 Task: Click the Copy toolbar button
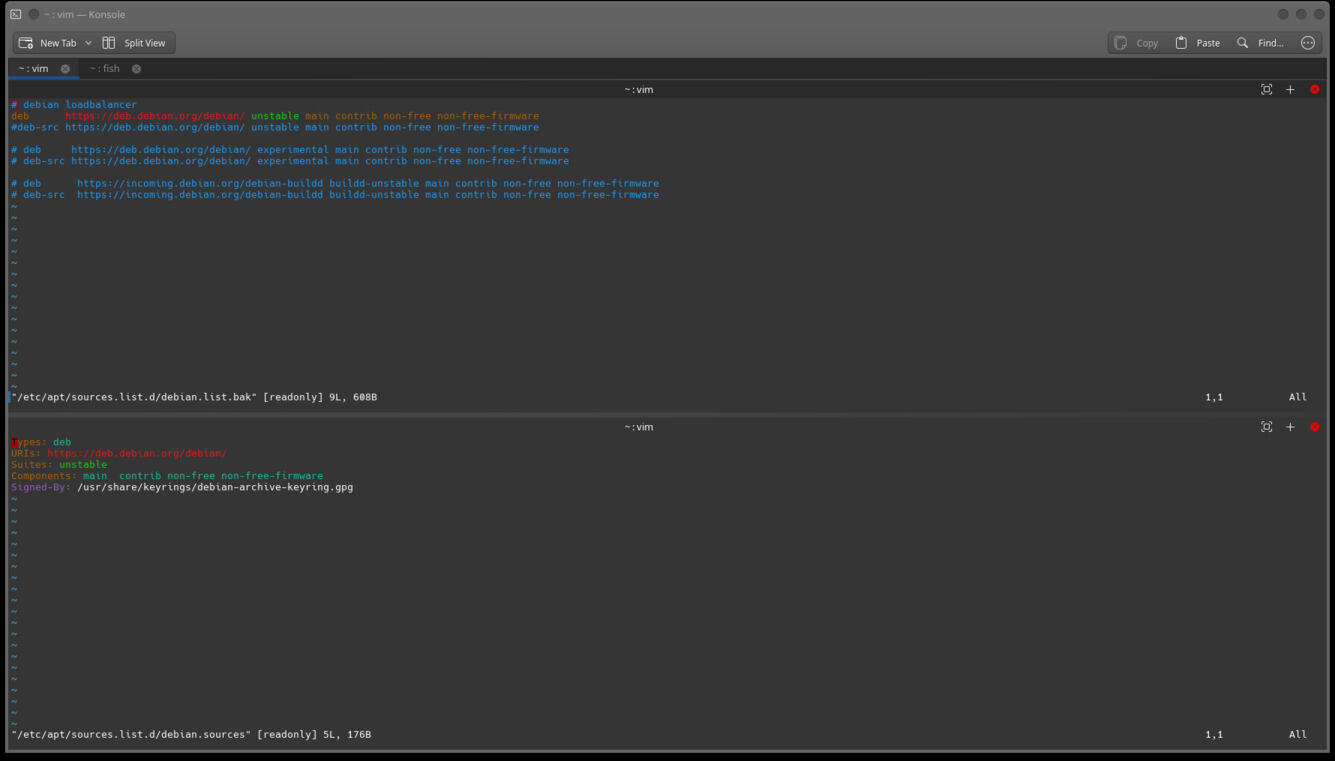tap(1136, 43)
